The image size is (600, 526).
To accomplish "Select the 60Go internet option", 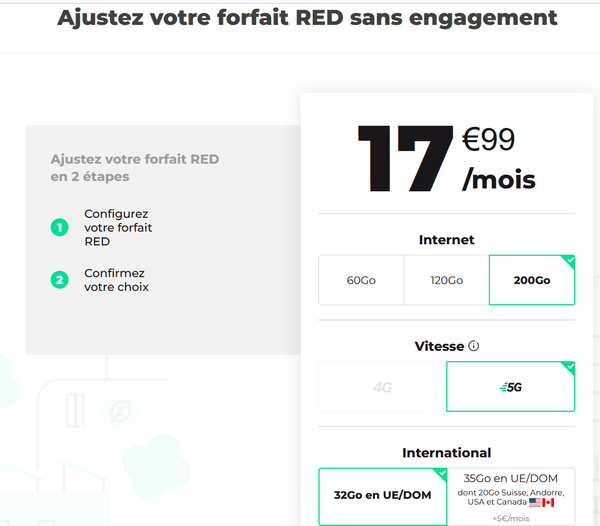I will click(361, 280).
